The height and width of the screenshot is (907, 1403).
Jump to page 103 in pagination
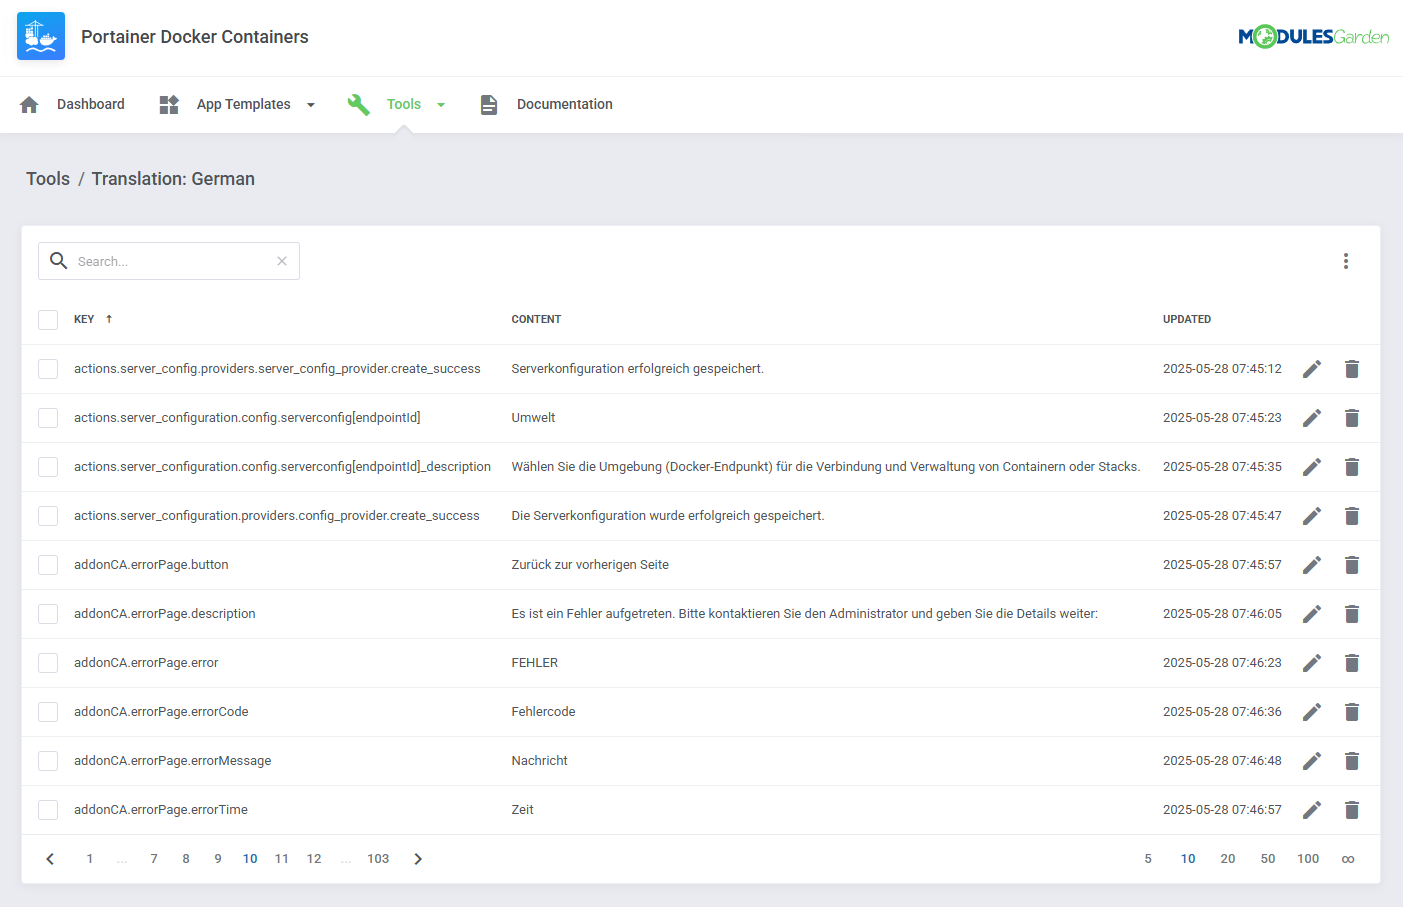pyautogui.click(x=378, y=858)
